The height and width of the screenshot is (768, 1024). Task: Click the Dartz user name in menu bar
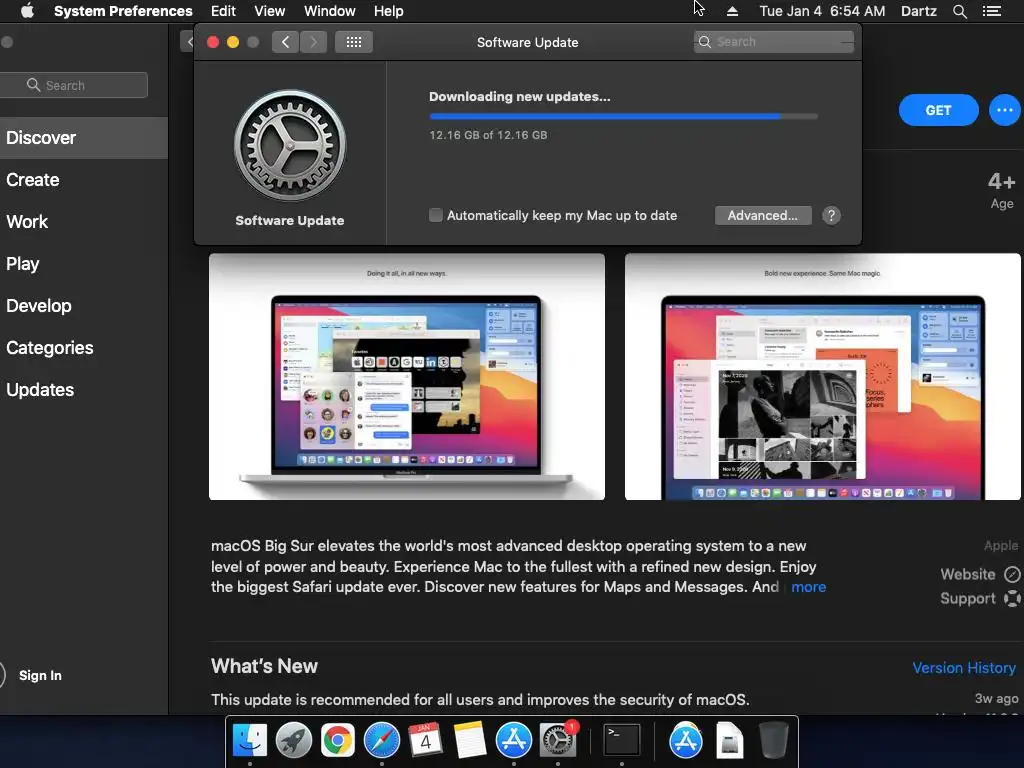(x=918, y=11)
